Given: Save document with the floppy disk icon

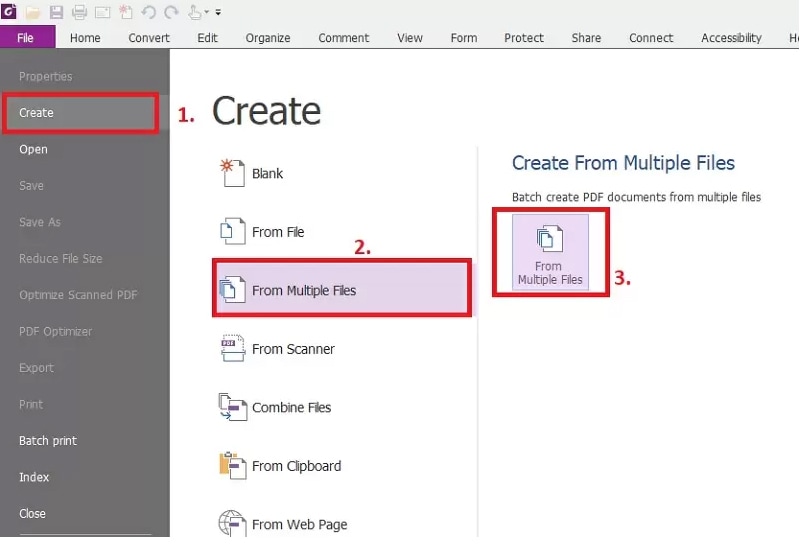Looking at the screenshot, I should tap(56, 12).
